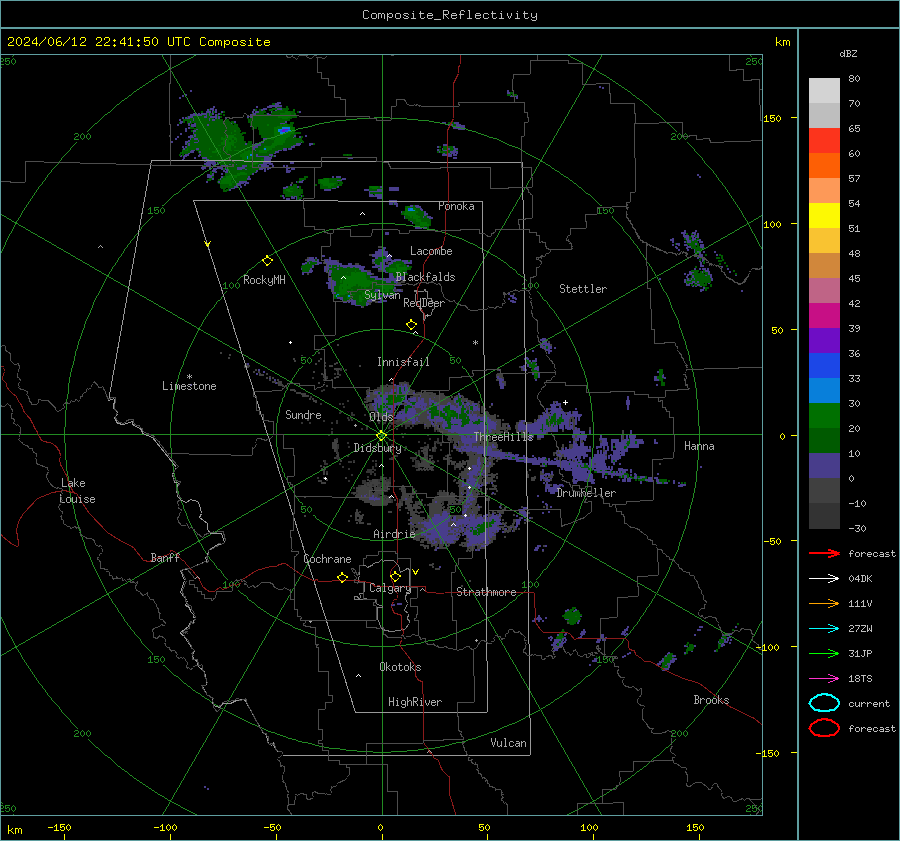Click the white 04DK arrow icon
Image resolution: width=900 pixels, height=841 pixels.
824,579
